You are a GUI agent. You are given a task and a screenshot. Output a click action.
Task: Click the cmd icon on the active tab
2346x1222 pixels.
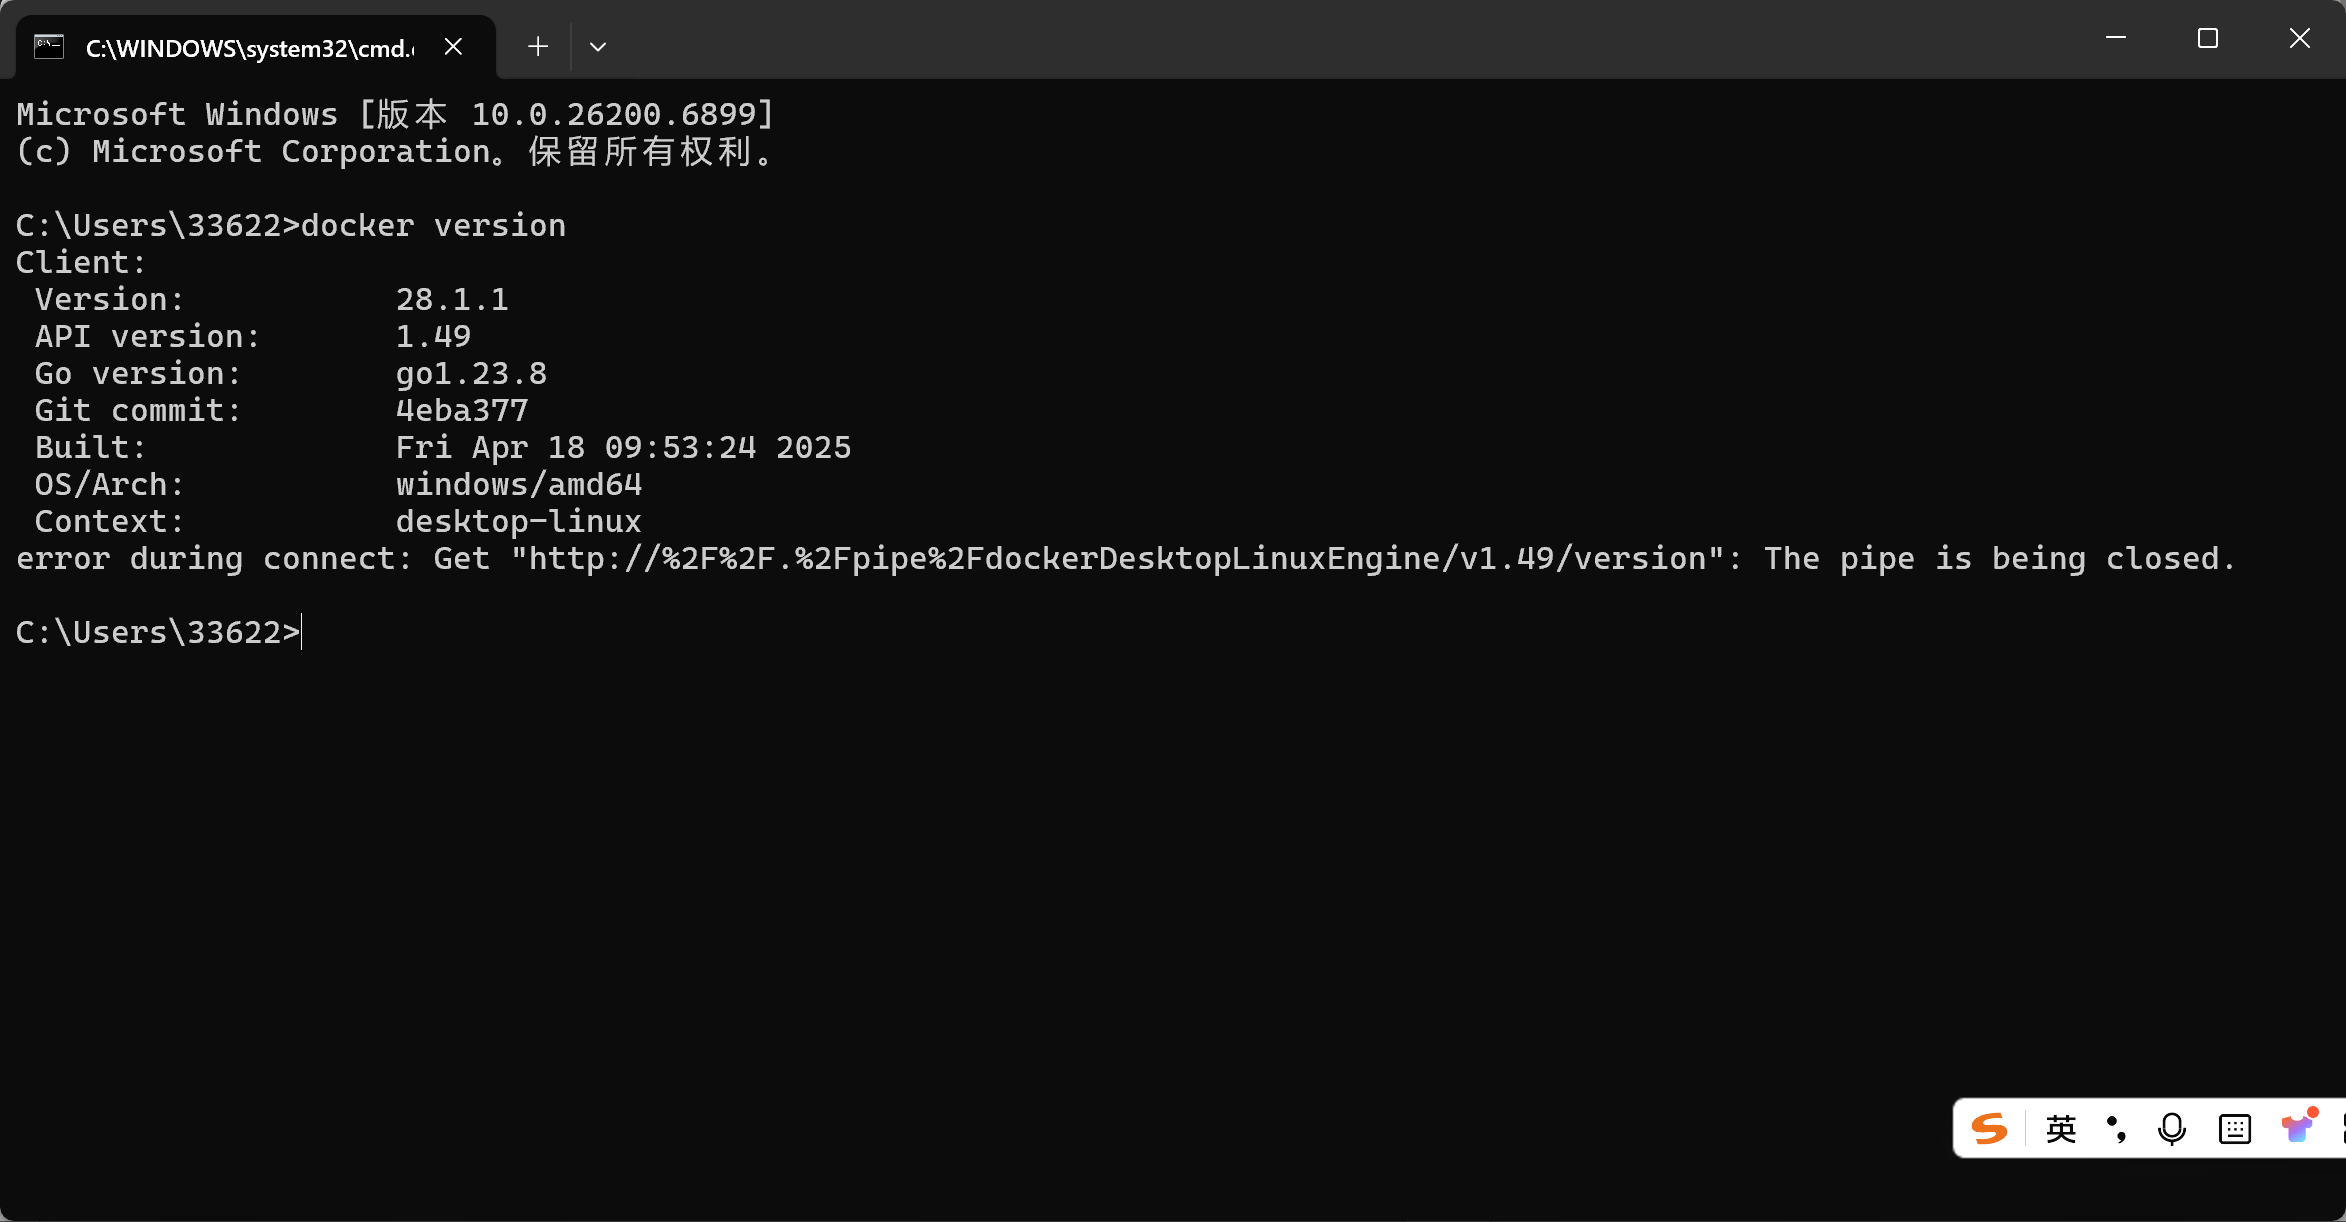(47, 46)
